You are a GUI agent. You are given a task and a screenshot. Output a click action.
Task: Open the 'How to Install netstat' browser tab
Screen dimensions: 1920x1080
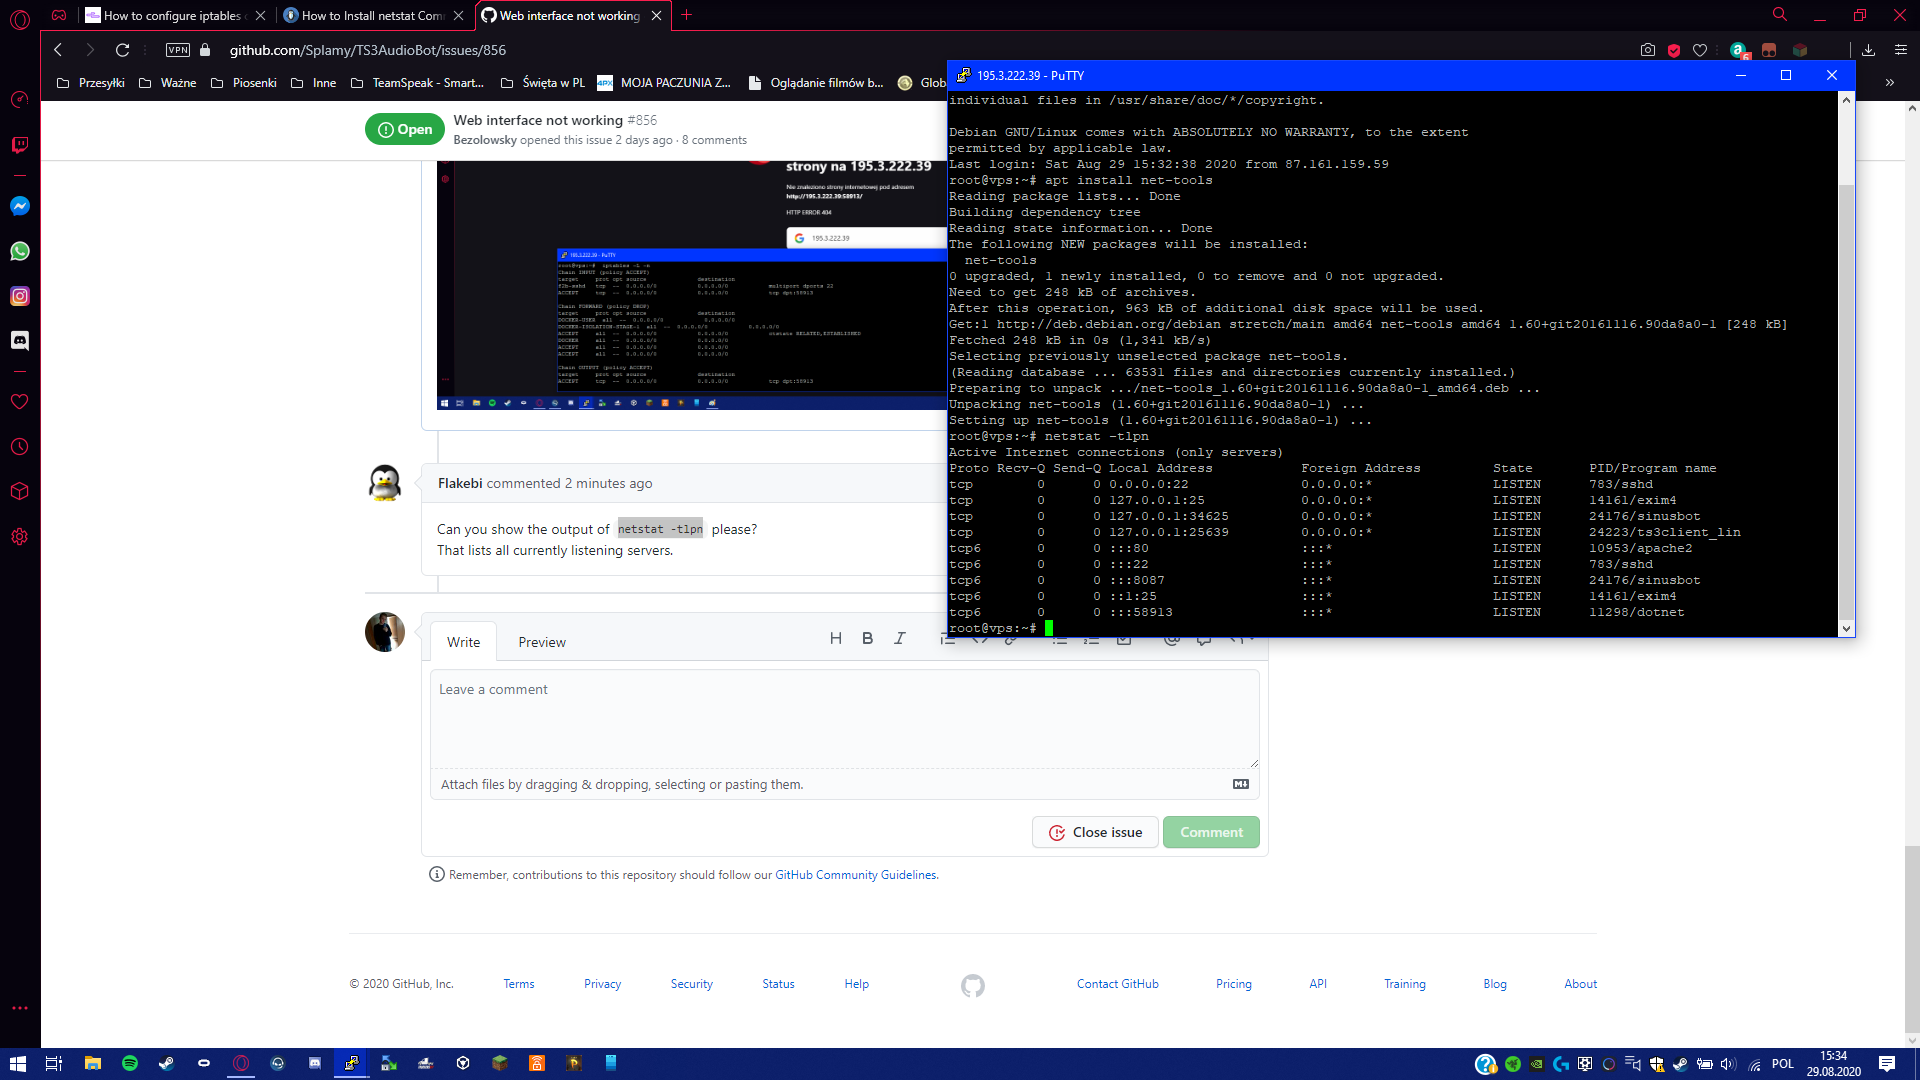(370, 15)
